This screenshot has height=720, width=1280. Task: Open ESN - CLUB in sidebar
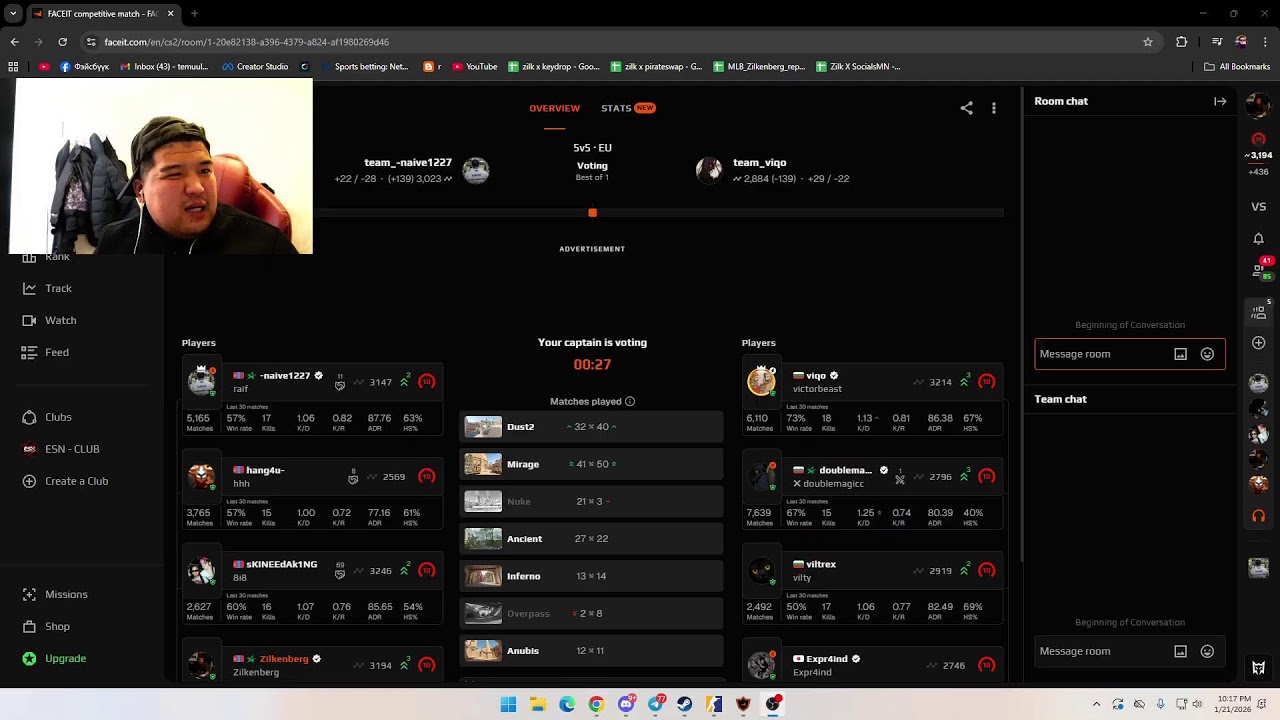61,449
